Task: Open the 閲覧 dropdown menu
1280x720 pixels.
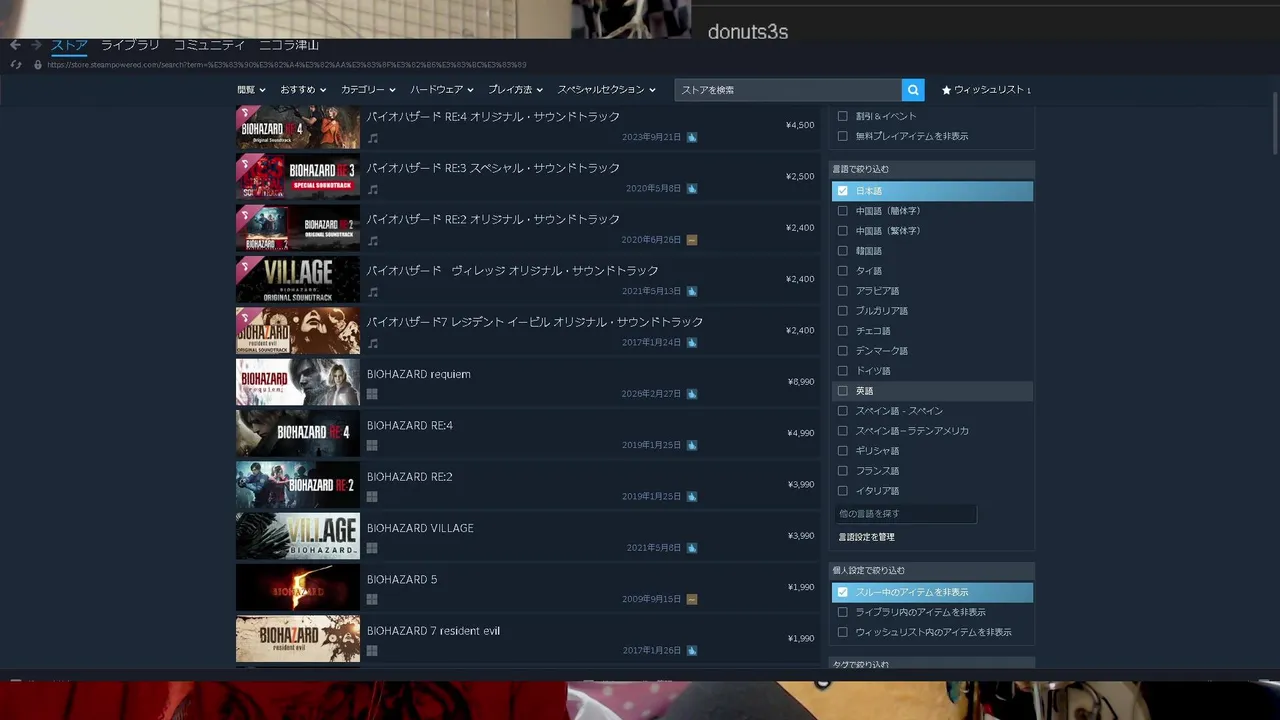Action: pyautogui.click(x=251, y=90)
